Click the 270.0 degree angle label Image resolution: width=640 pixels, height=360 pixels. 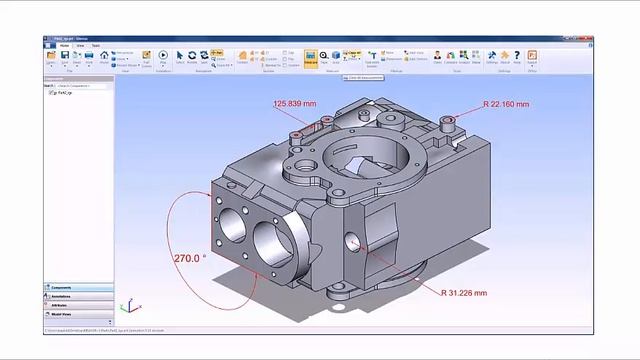pos(190,258)
